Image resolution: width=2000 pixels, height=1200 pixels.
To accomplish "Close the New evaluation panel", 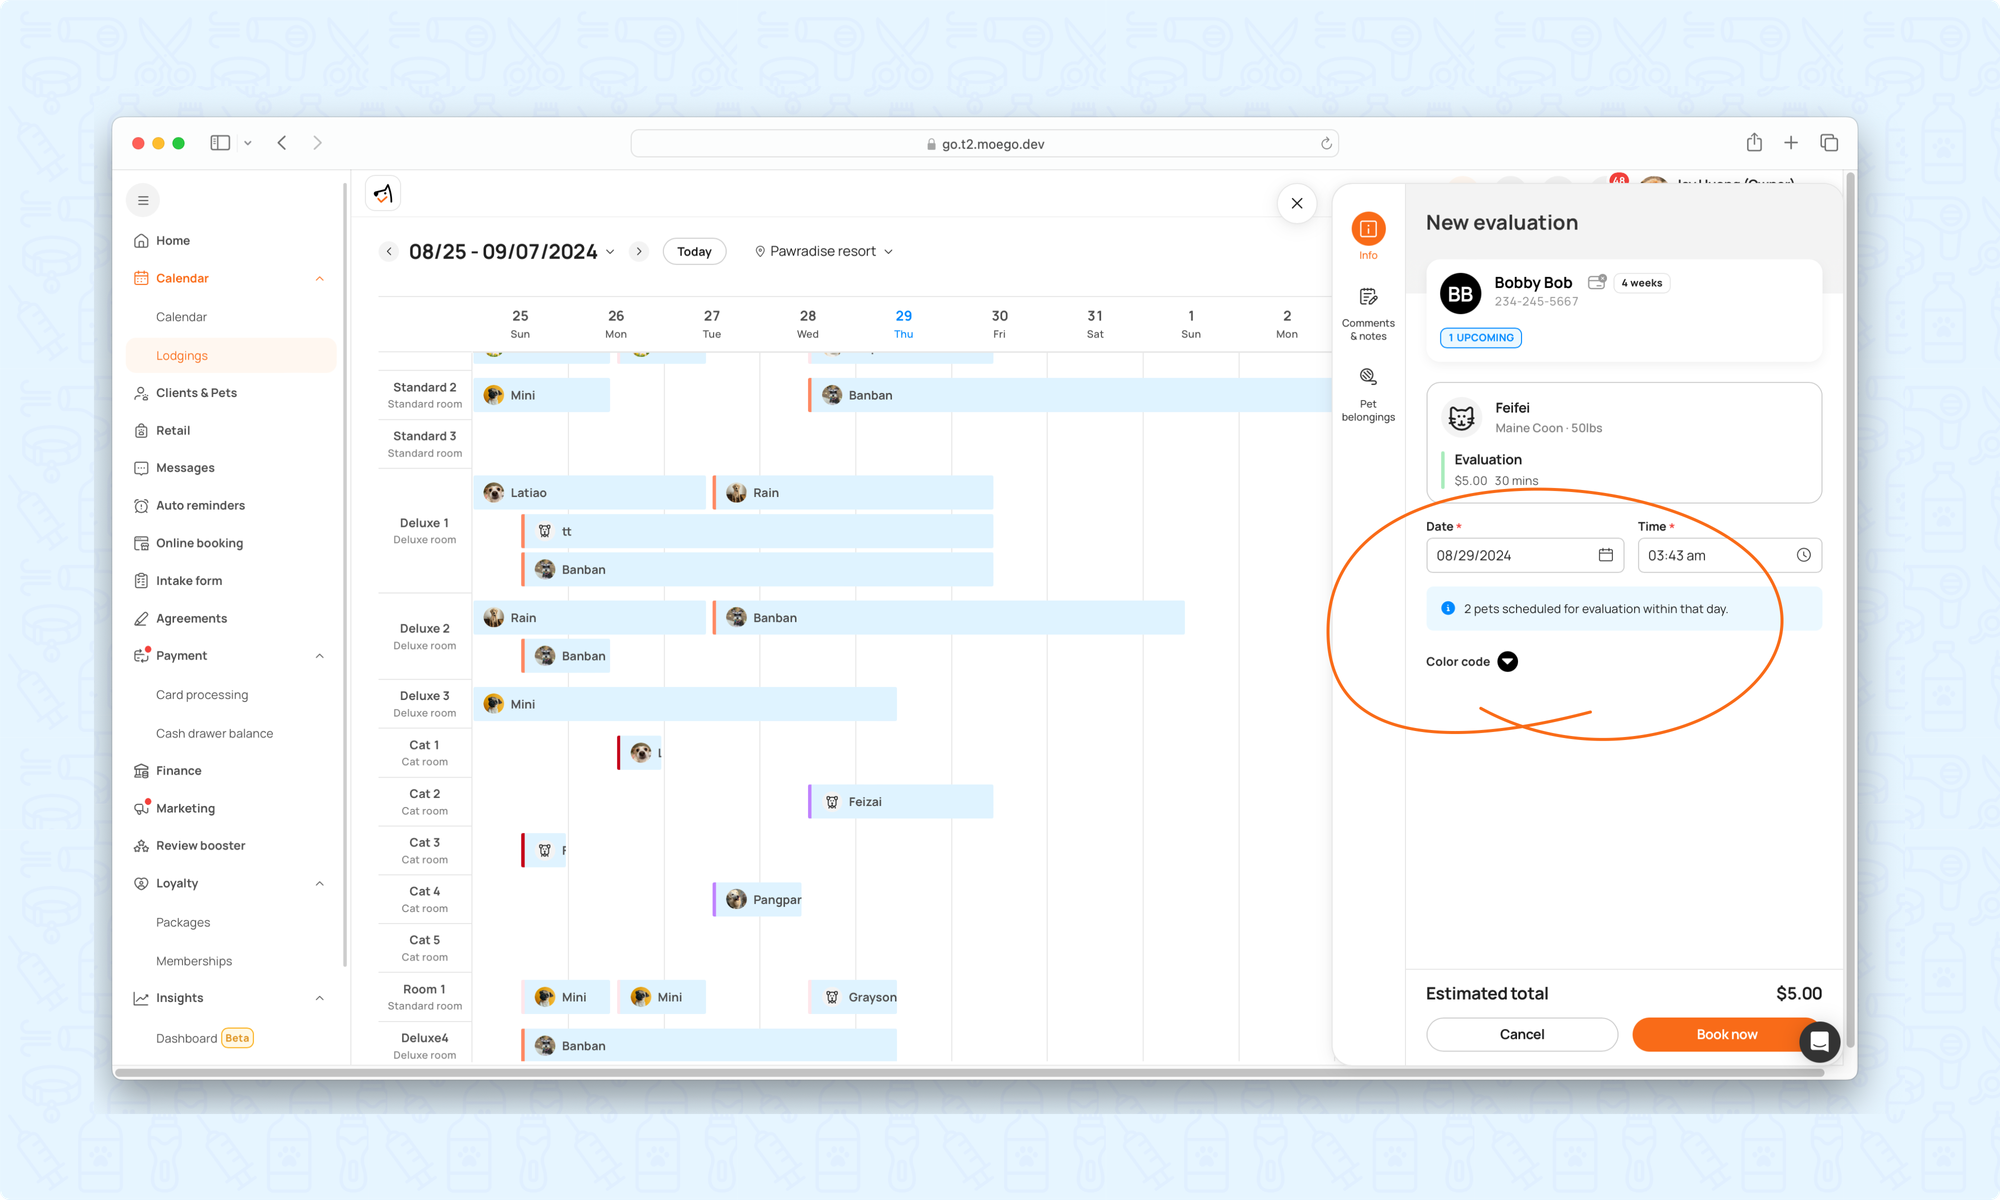I will click(x=1296, y=204).
